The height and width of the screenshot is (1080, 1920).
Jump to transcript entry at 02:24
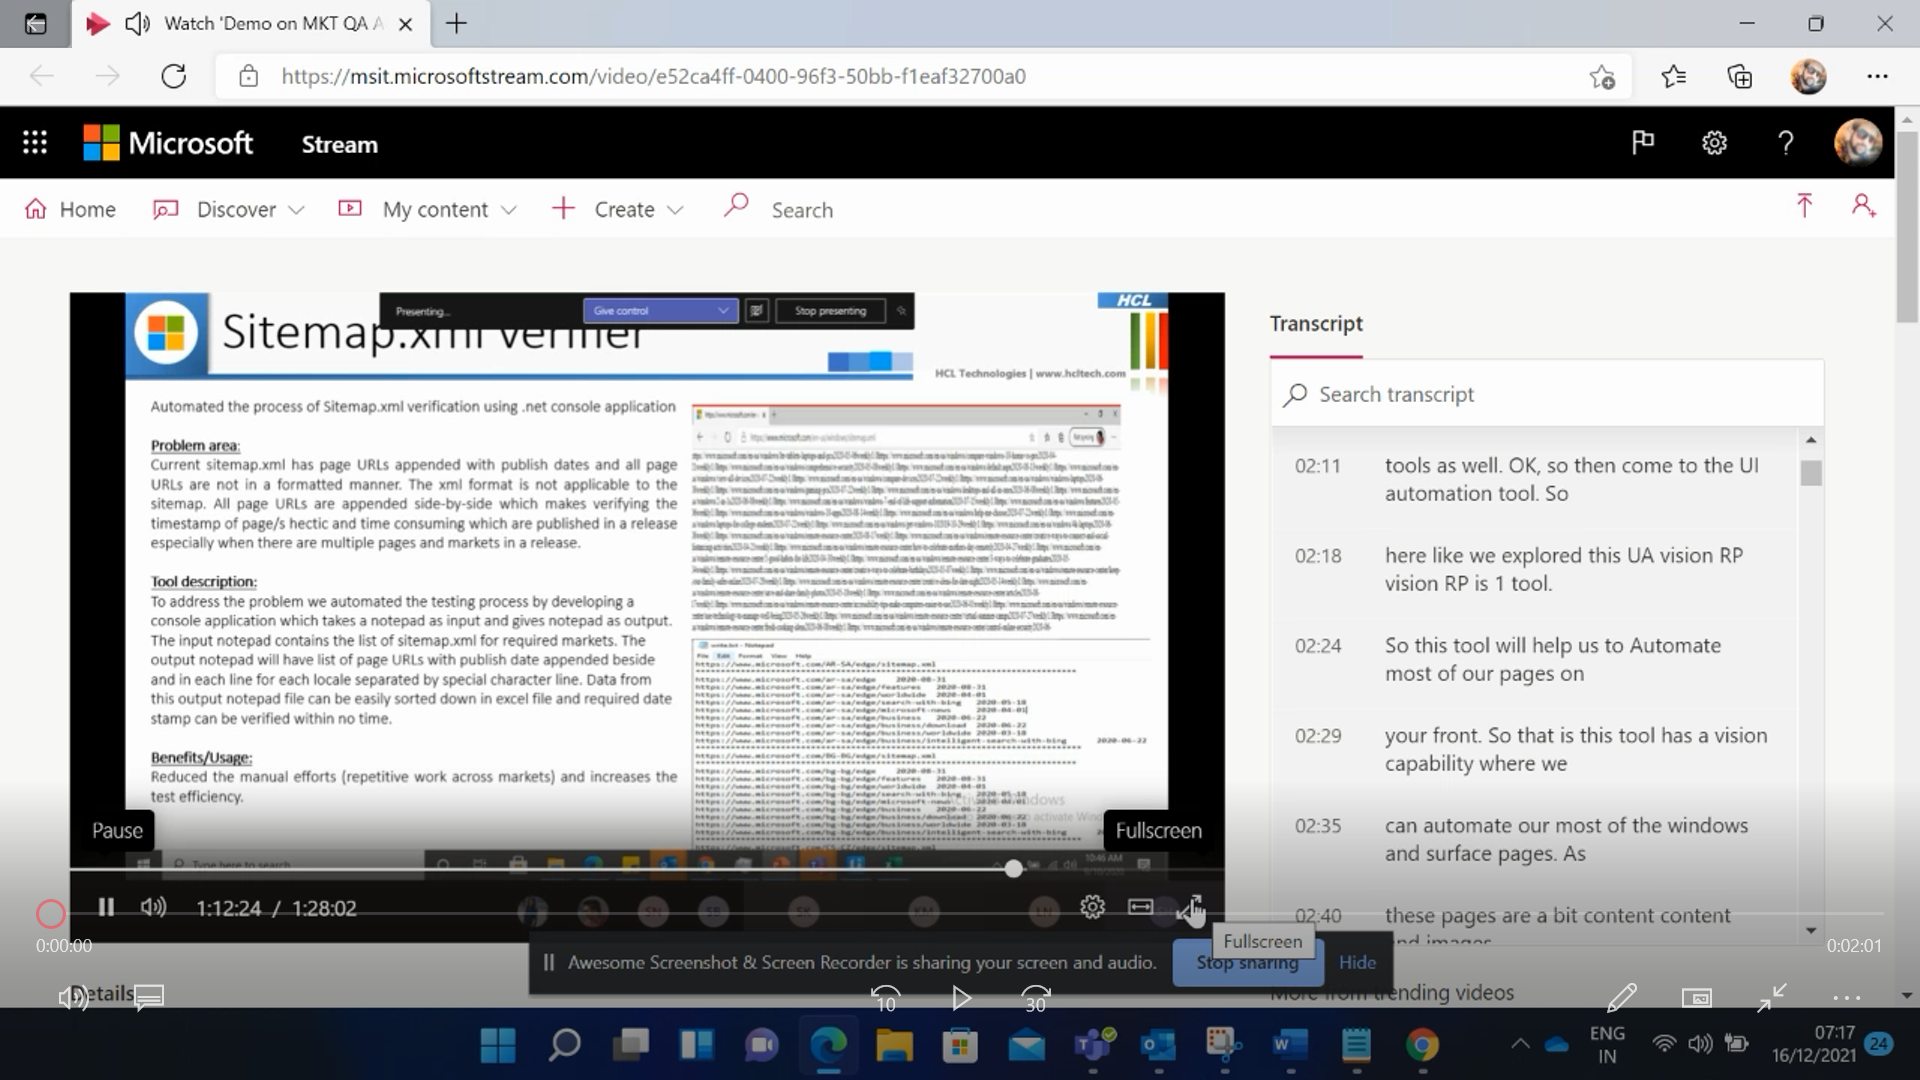(x=1535, y=659)
